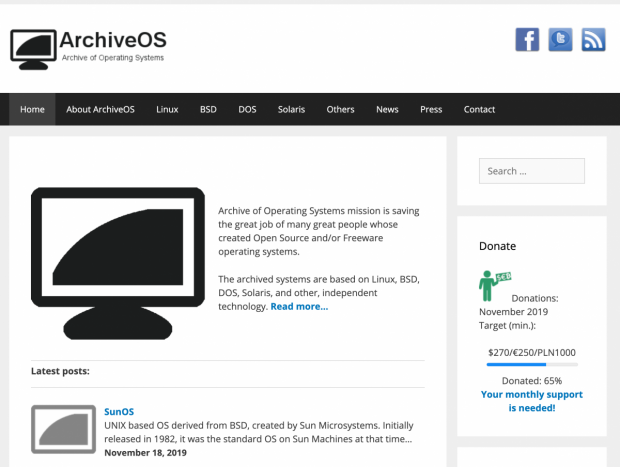Viewport: 620px width, 467px height.
Task: Click the donation progress bar
Action: (532, 365)
